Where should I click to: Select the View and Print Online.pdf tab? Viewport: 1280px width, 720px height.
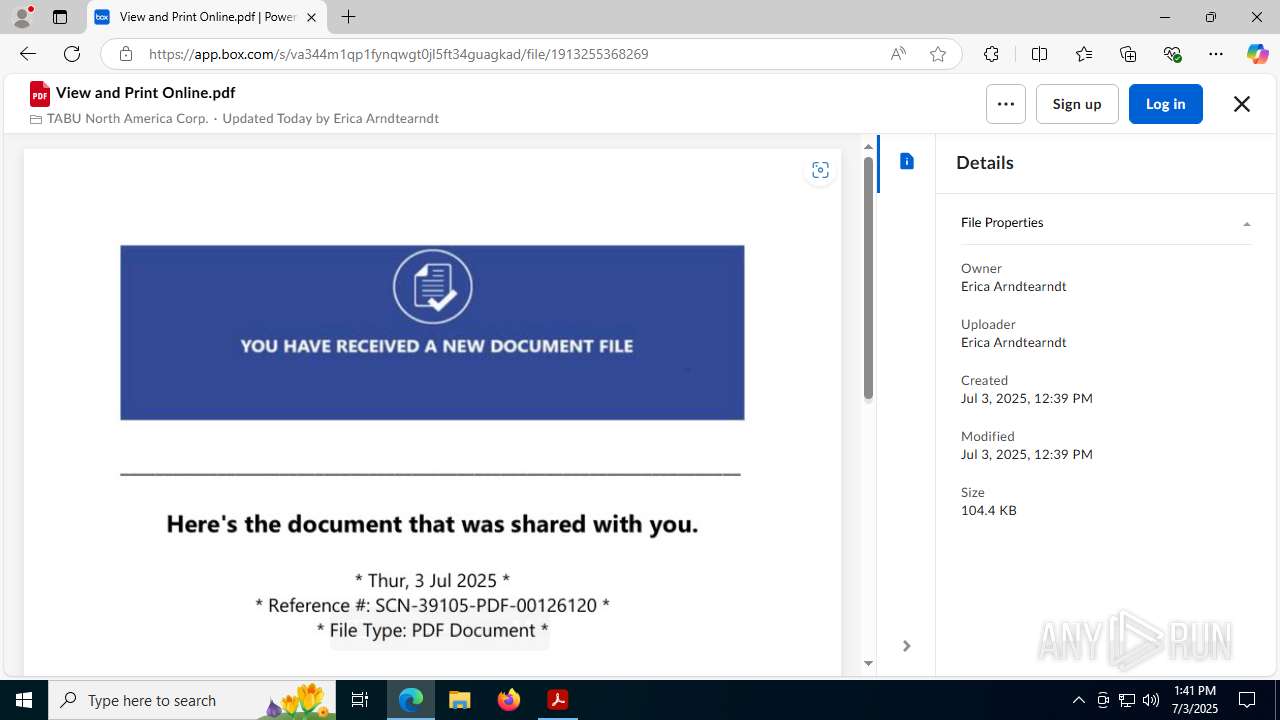pyautogui.click(x=207, y=17)
